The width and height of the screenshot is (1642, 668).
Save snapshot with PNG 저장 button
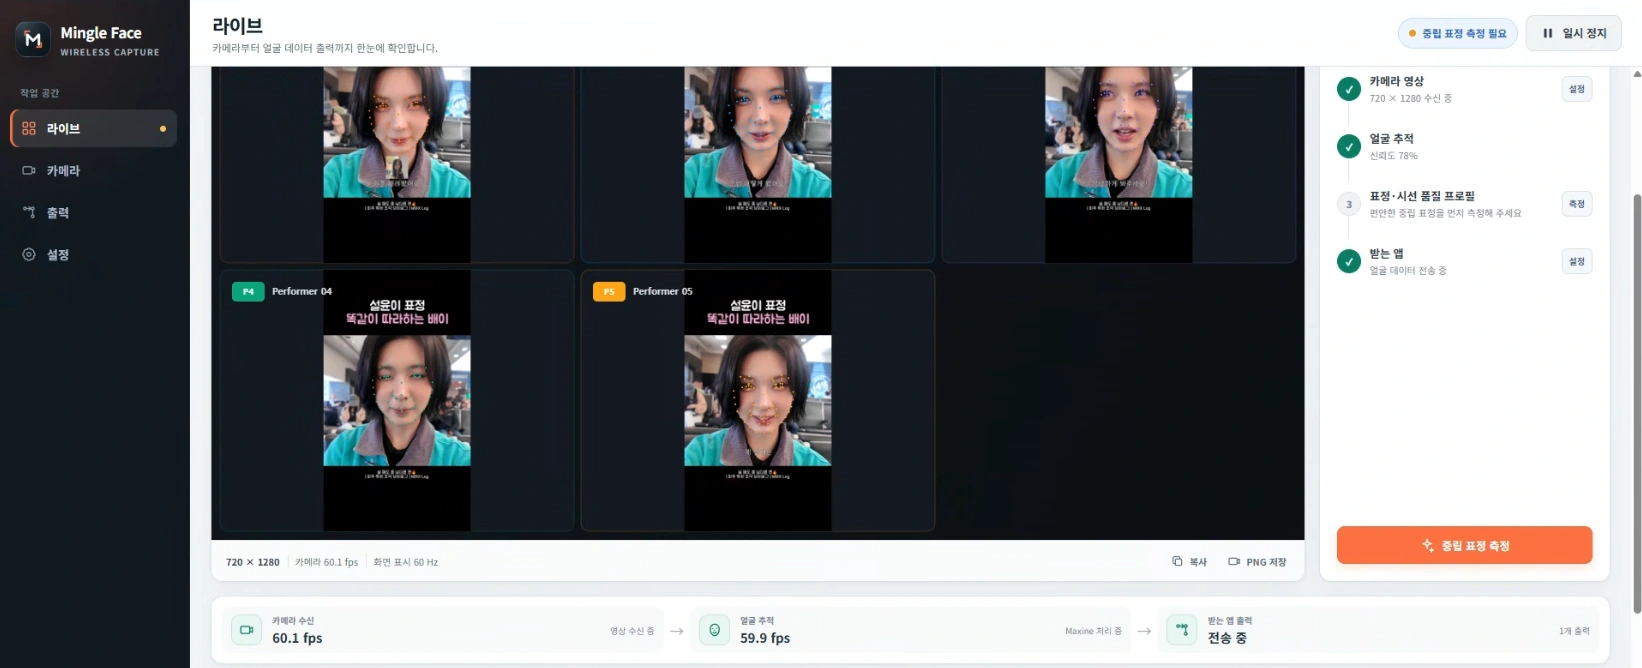pyautogui.click(x=1257, y=562)
